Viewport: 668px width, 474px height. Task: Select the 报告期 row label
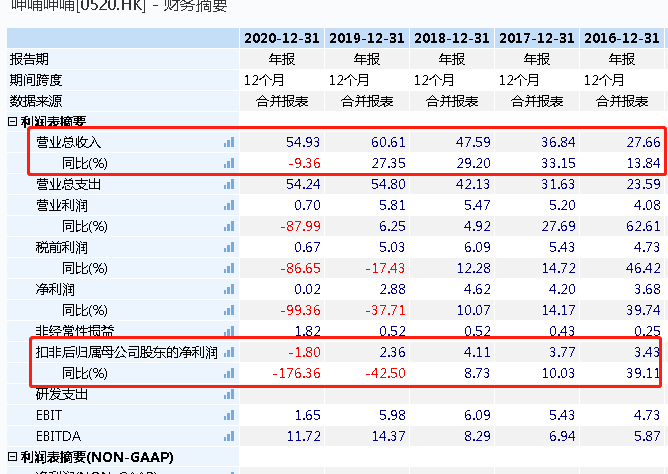click(29, 59)
